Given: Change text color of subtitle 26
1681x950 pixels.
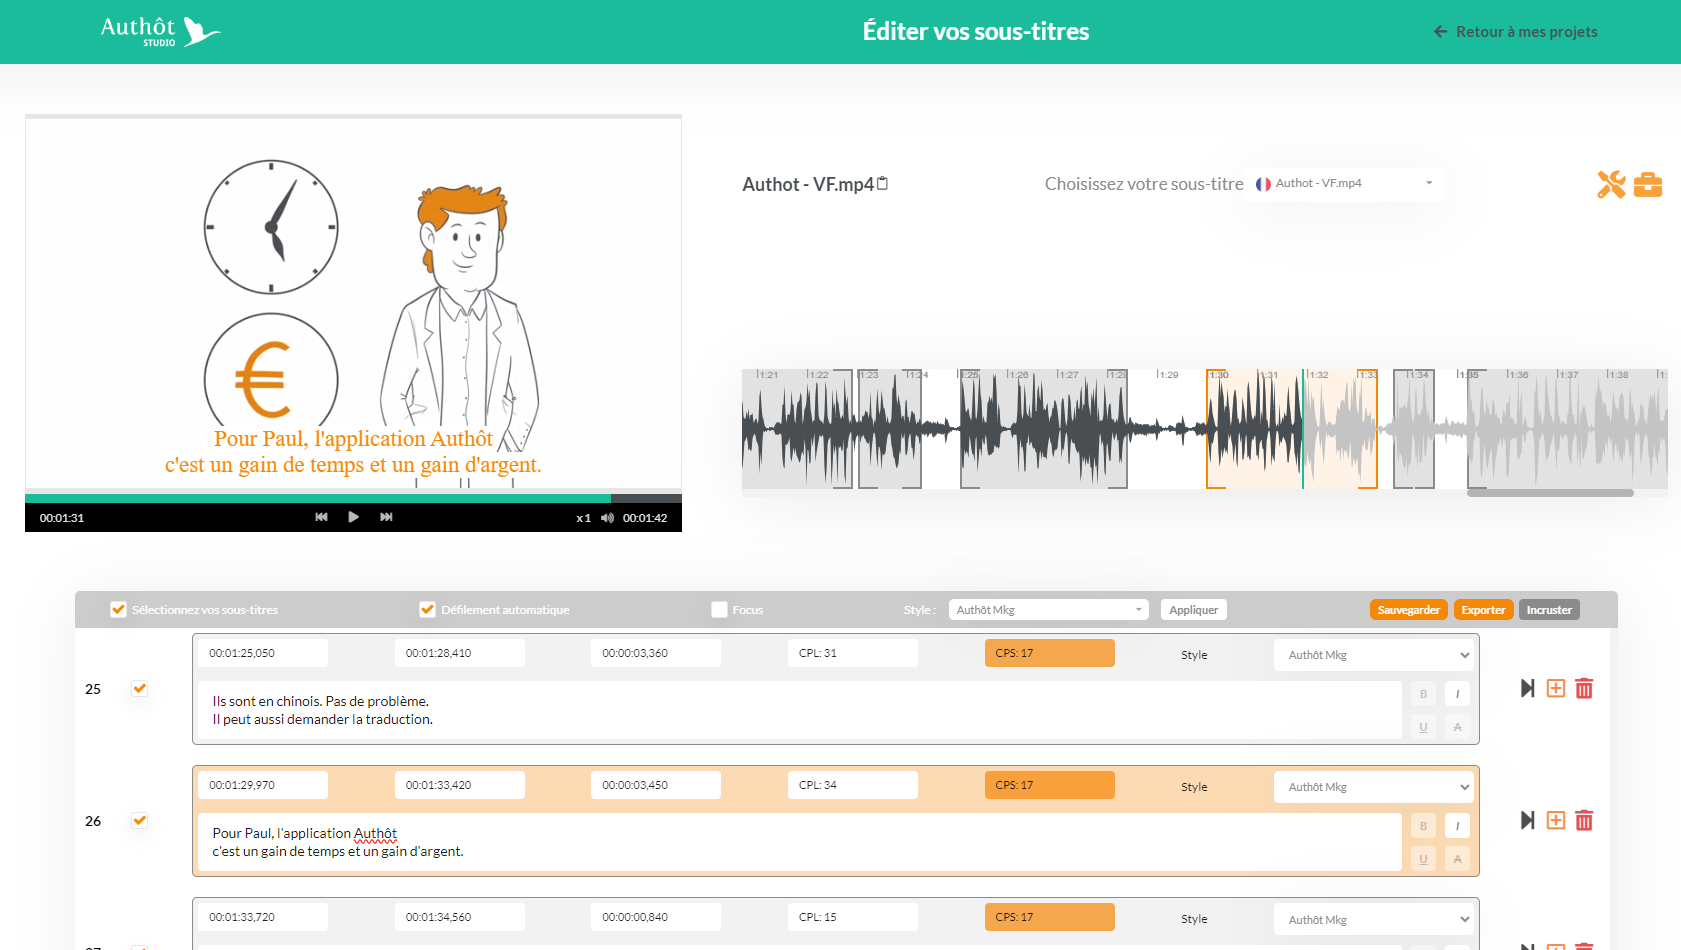Looking at the screenshot, I should tap(1457, 859).
